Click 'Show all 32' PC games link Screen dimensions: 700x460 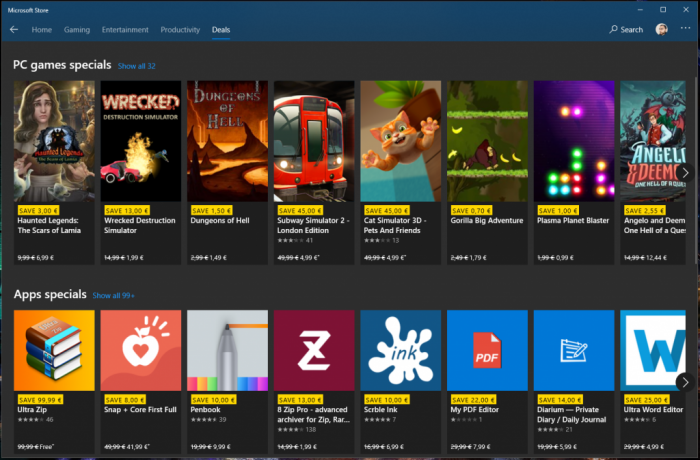pyautogui.click(x=137, y=66)
